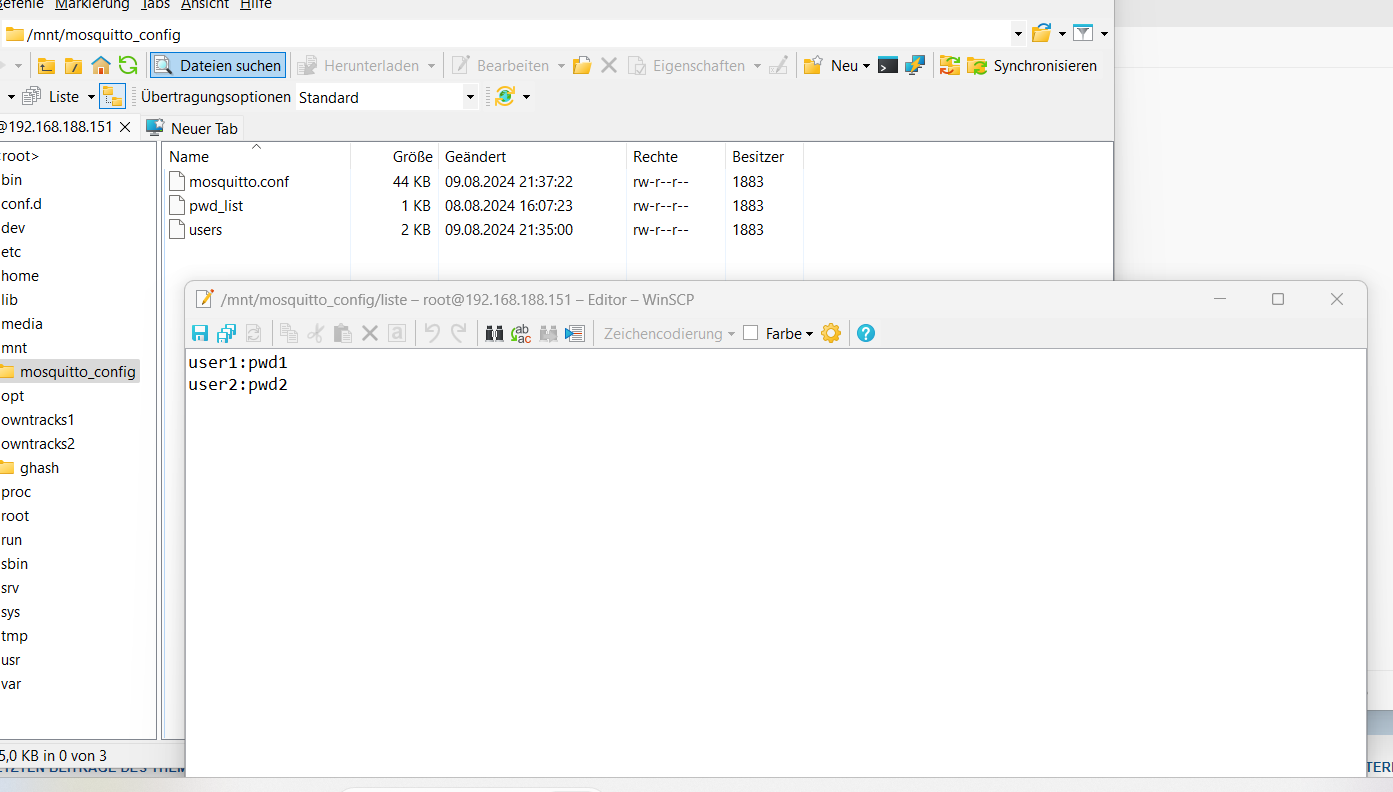Open the Neuer Tab tab
Screen dimensions: 1393x792
pos(193,128)
